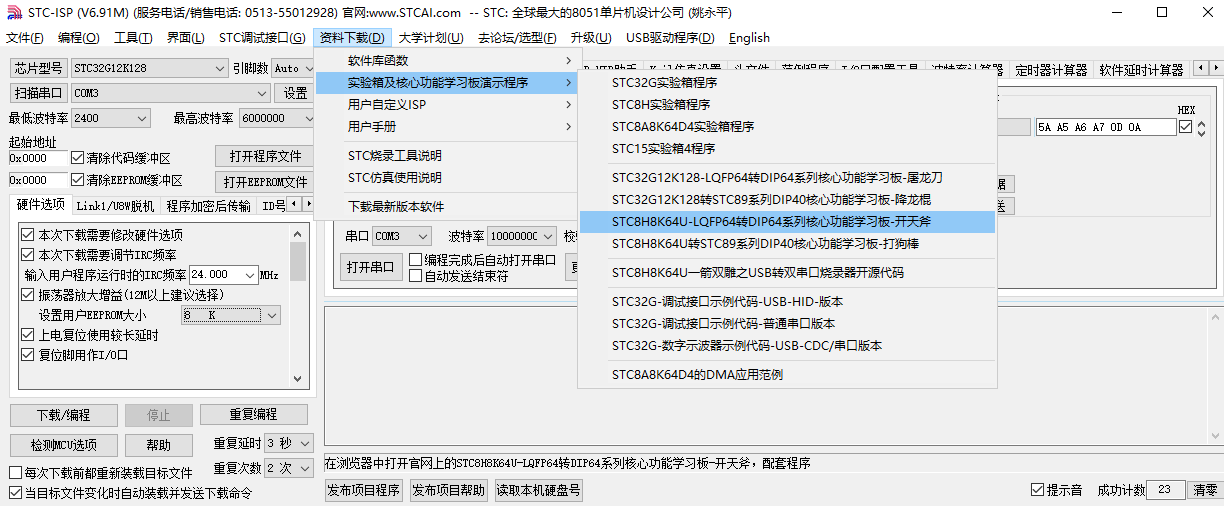Open the English menu
Image resolution: width=1224 pixels, height=506 pixels.
pyautogui.click(x=749, y=38)
